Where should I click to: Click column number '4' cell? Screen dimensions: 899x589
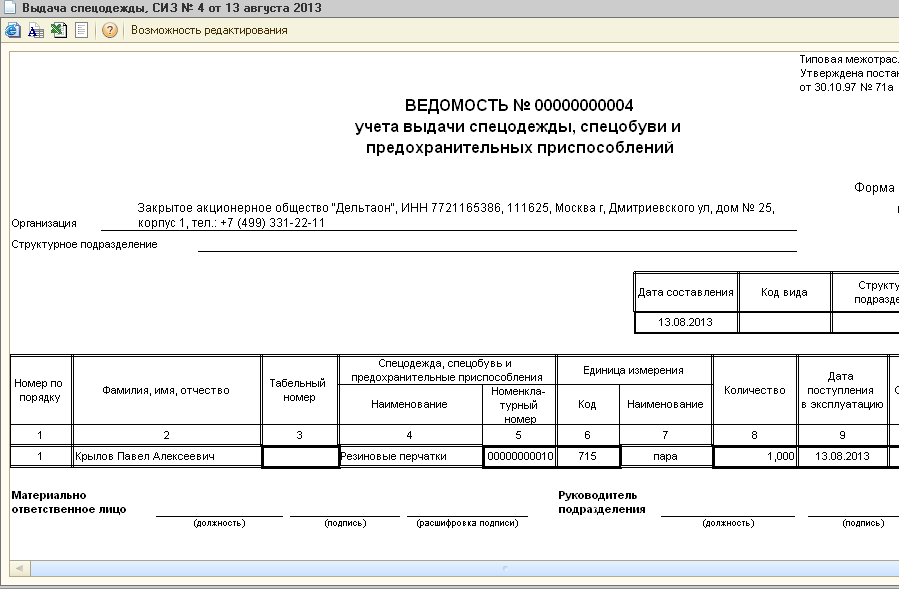409,435
